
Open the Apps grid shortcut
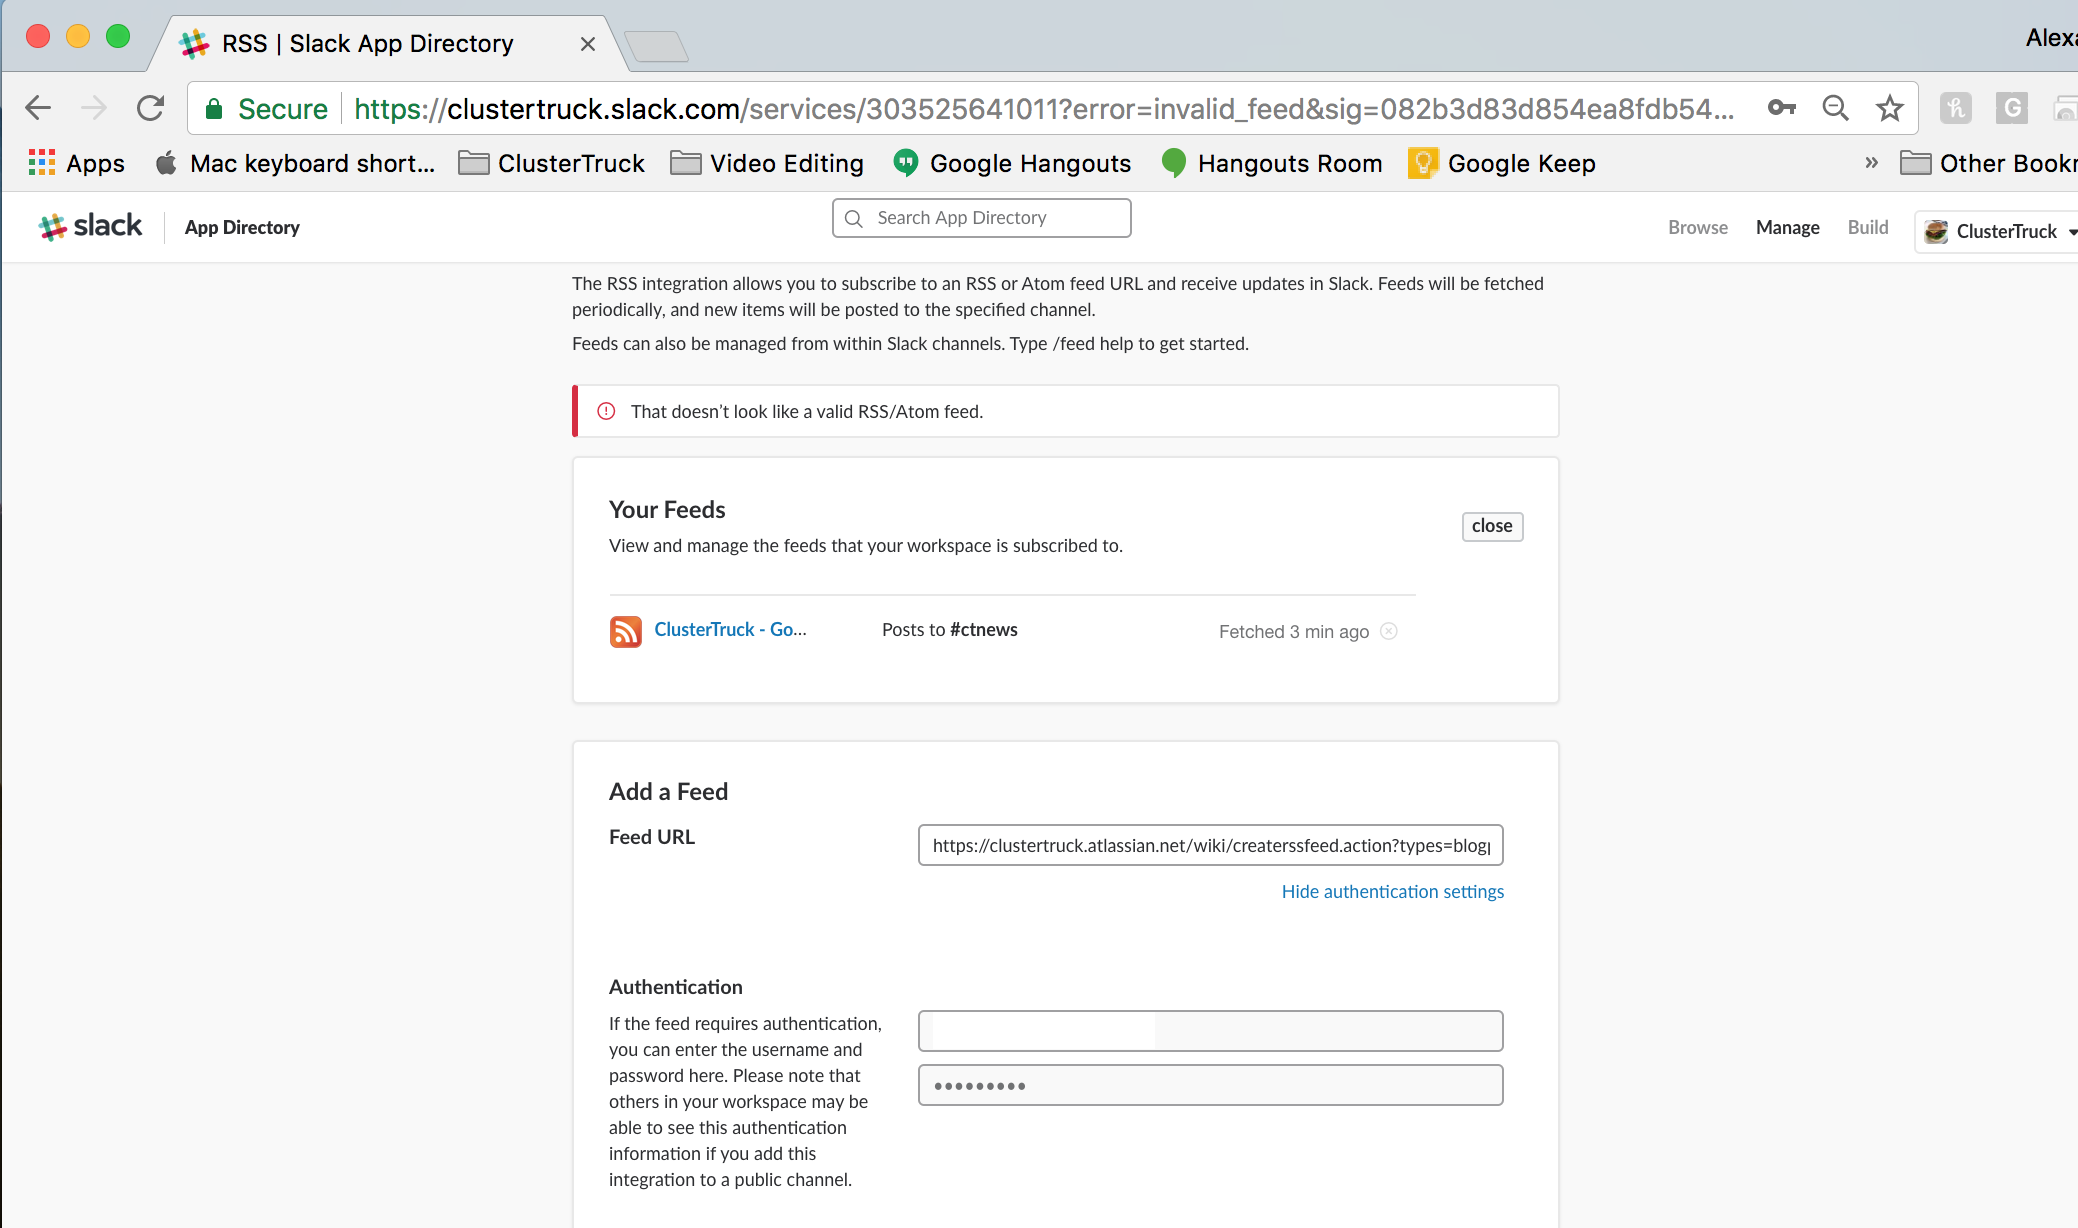click(77, 163)
